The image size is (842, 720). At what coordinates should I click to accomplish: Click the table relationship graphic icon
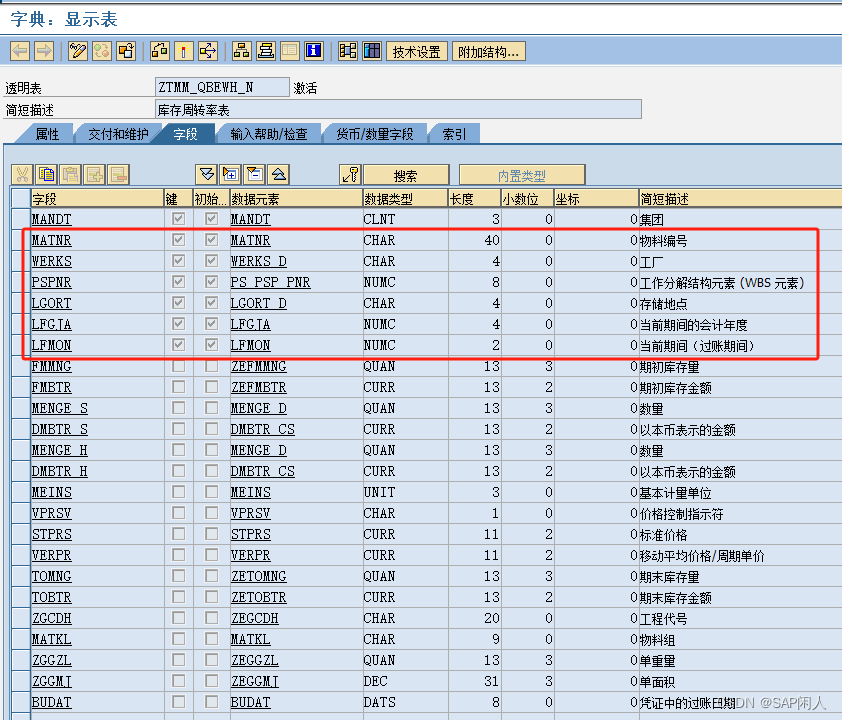click(x=348, y=52)
